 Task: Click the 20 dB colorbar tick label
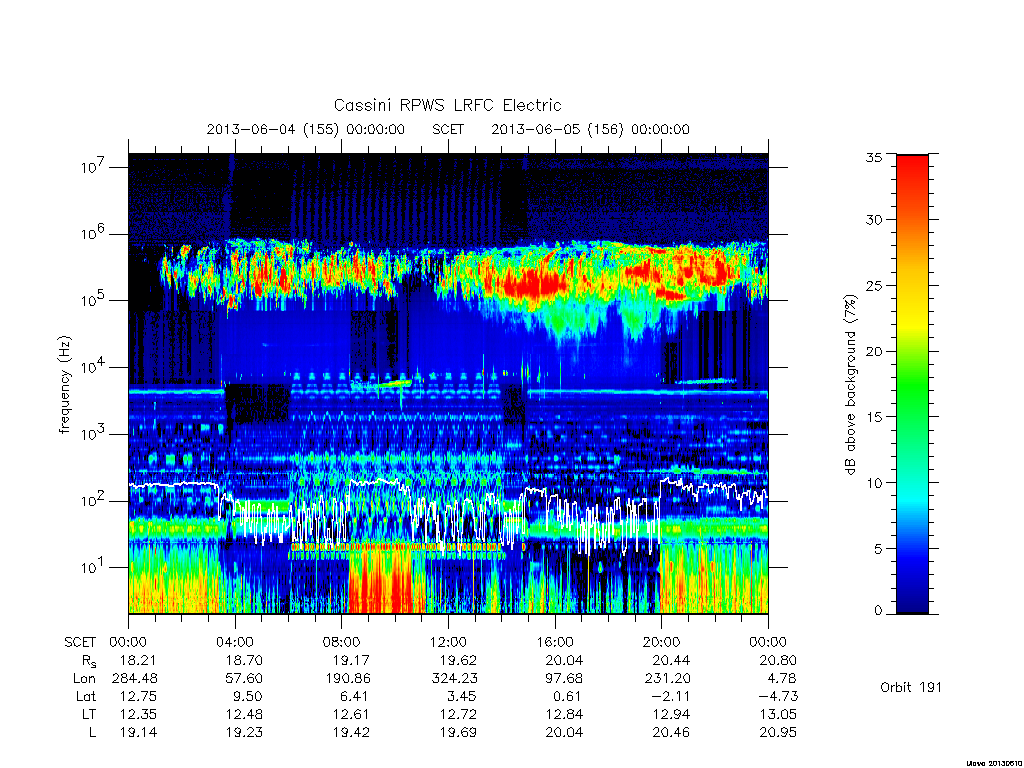coord(874,351)
